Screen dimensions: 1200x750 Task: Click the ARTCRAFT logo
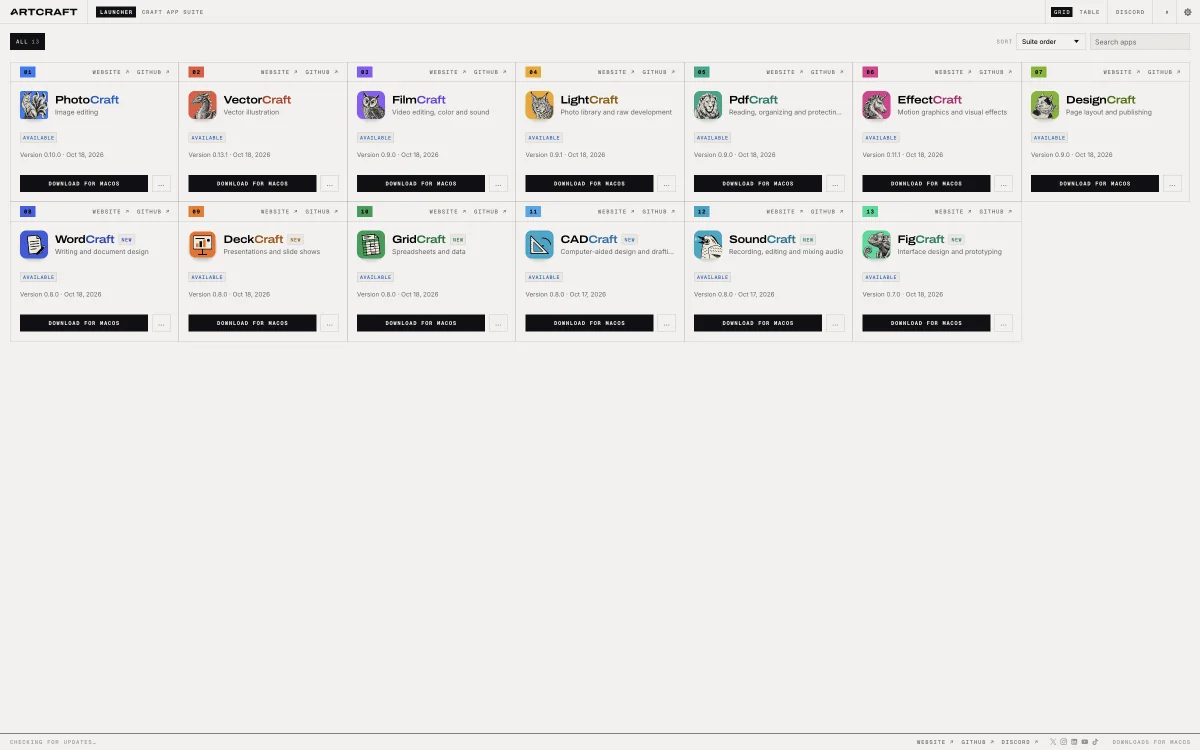click(43, 12)
